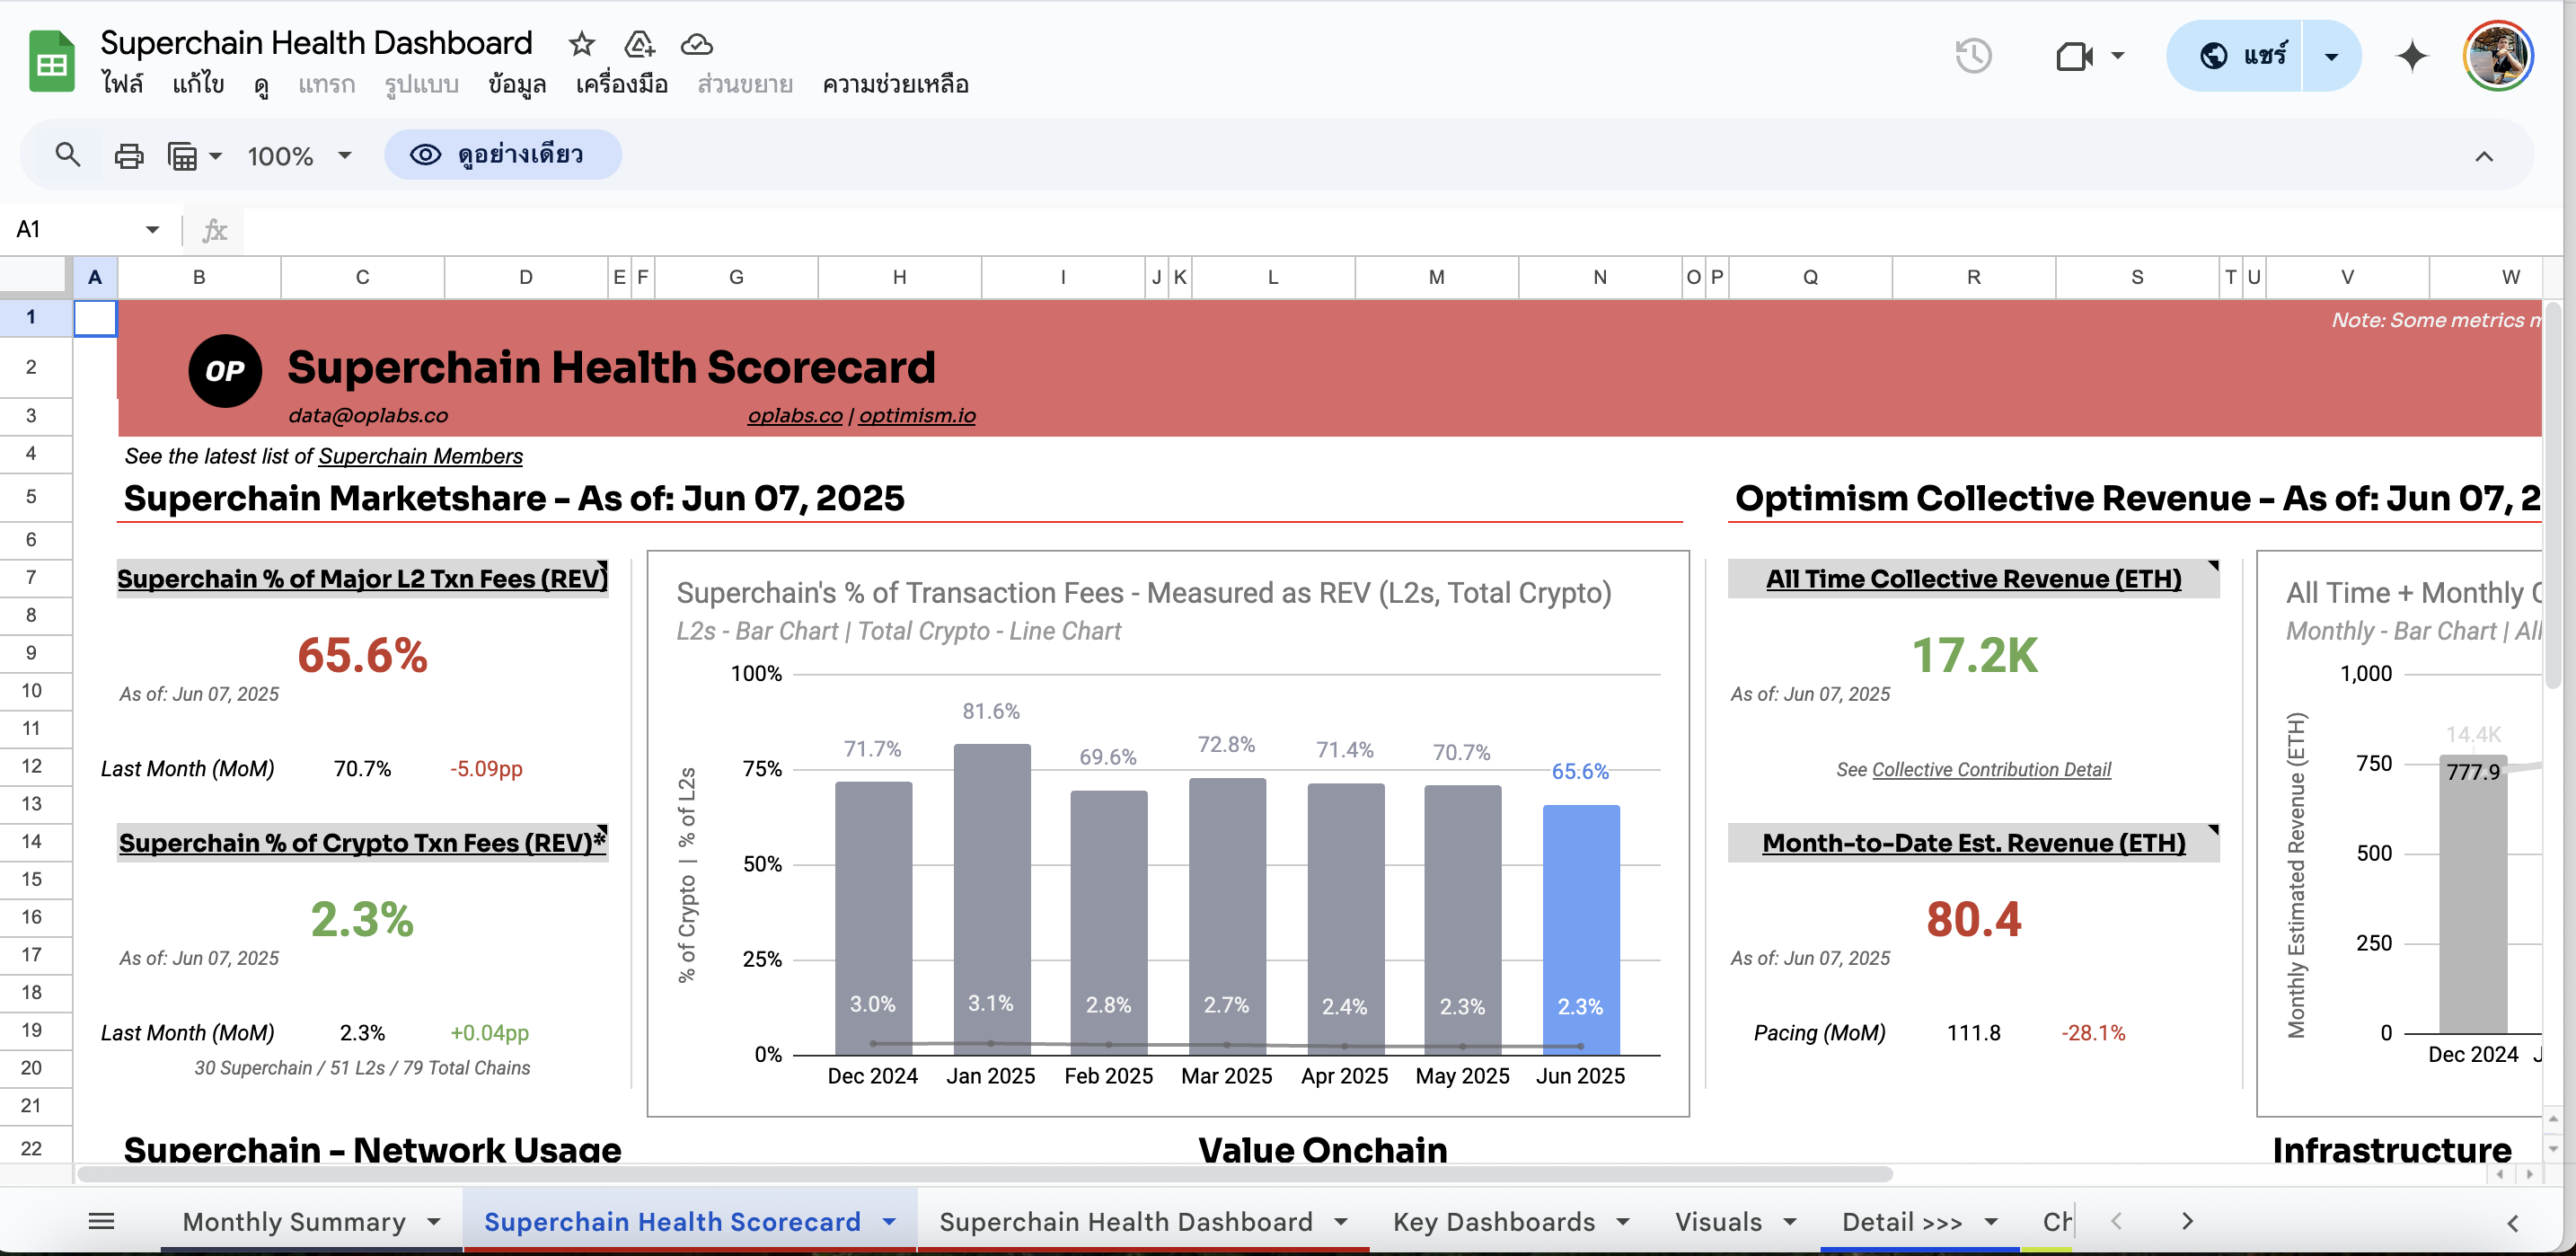Open version history clock icon
Screen dimensions: 2576x1256
(x=1973, y=56)
